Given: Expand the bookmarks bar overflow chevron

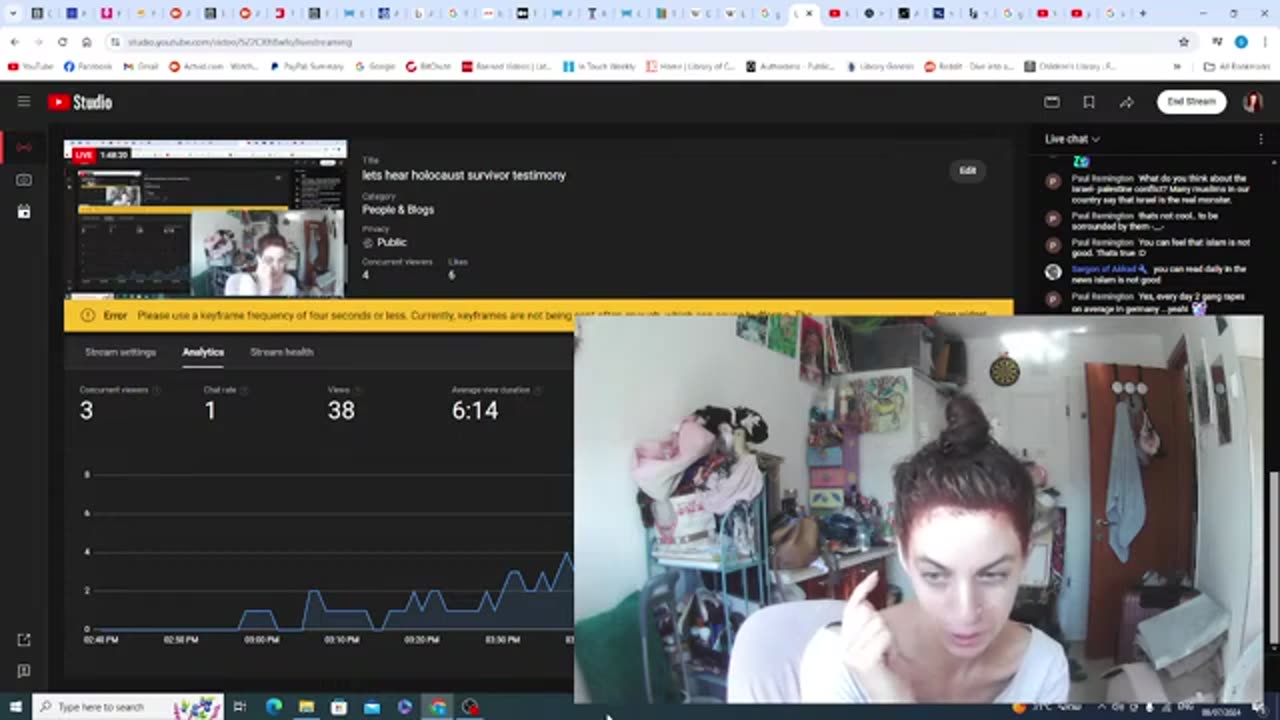Looking at the screenshot, I should (x=1177, y=66).
